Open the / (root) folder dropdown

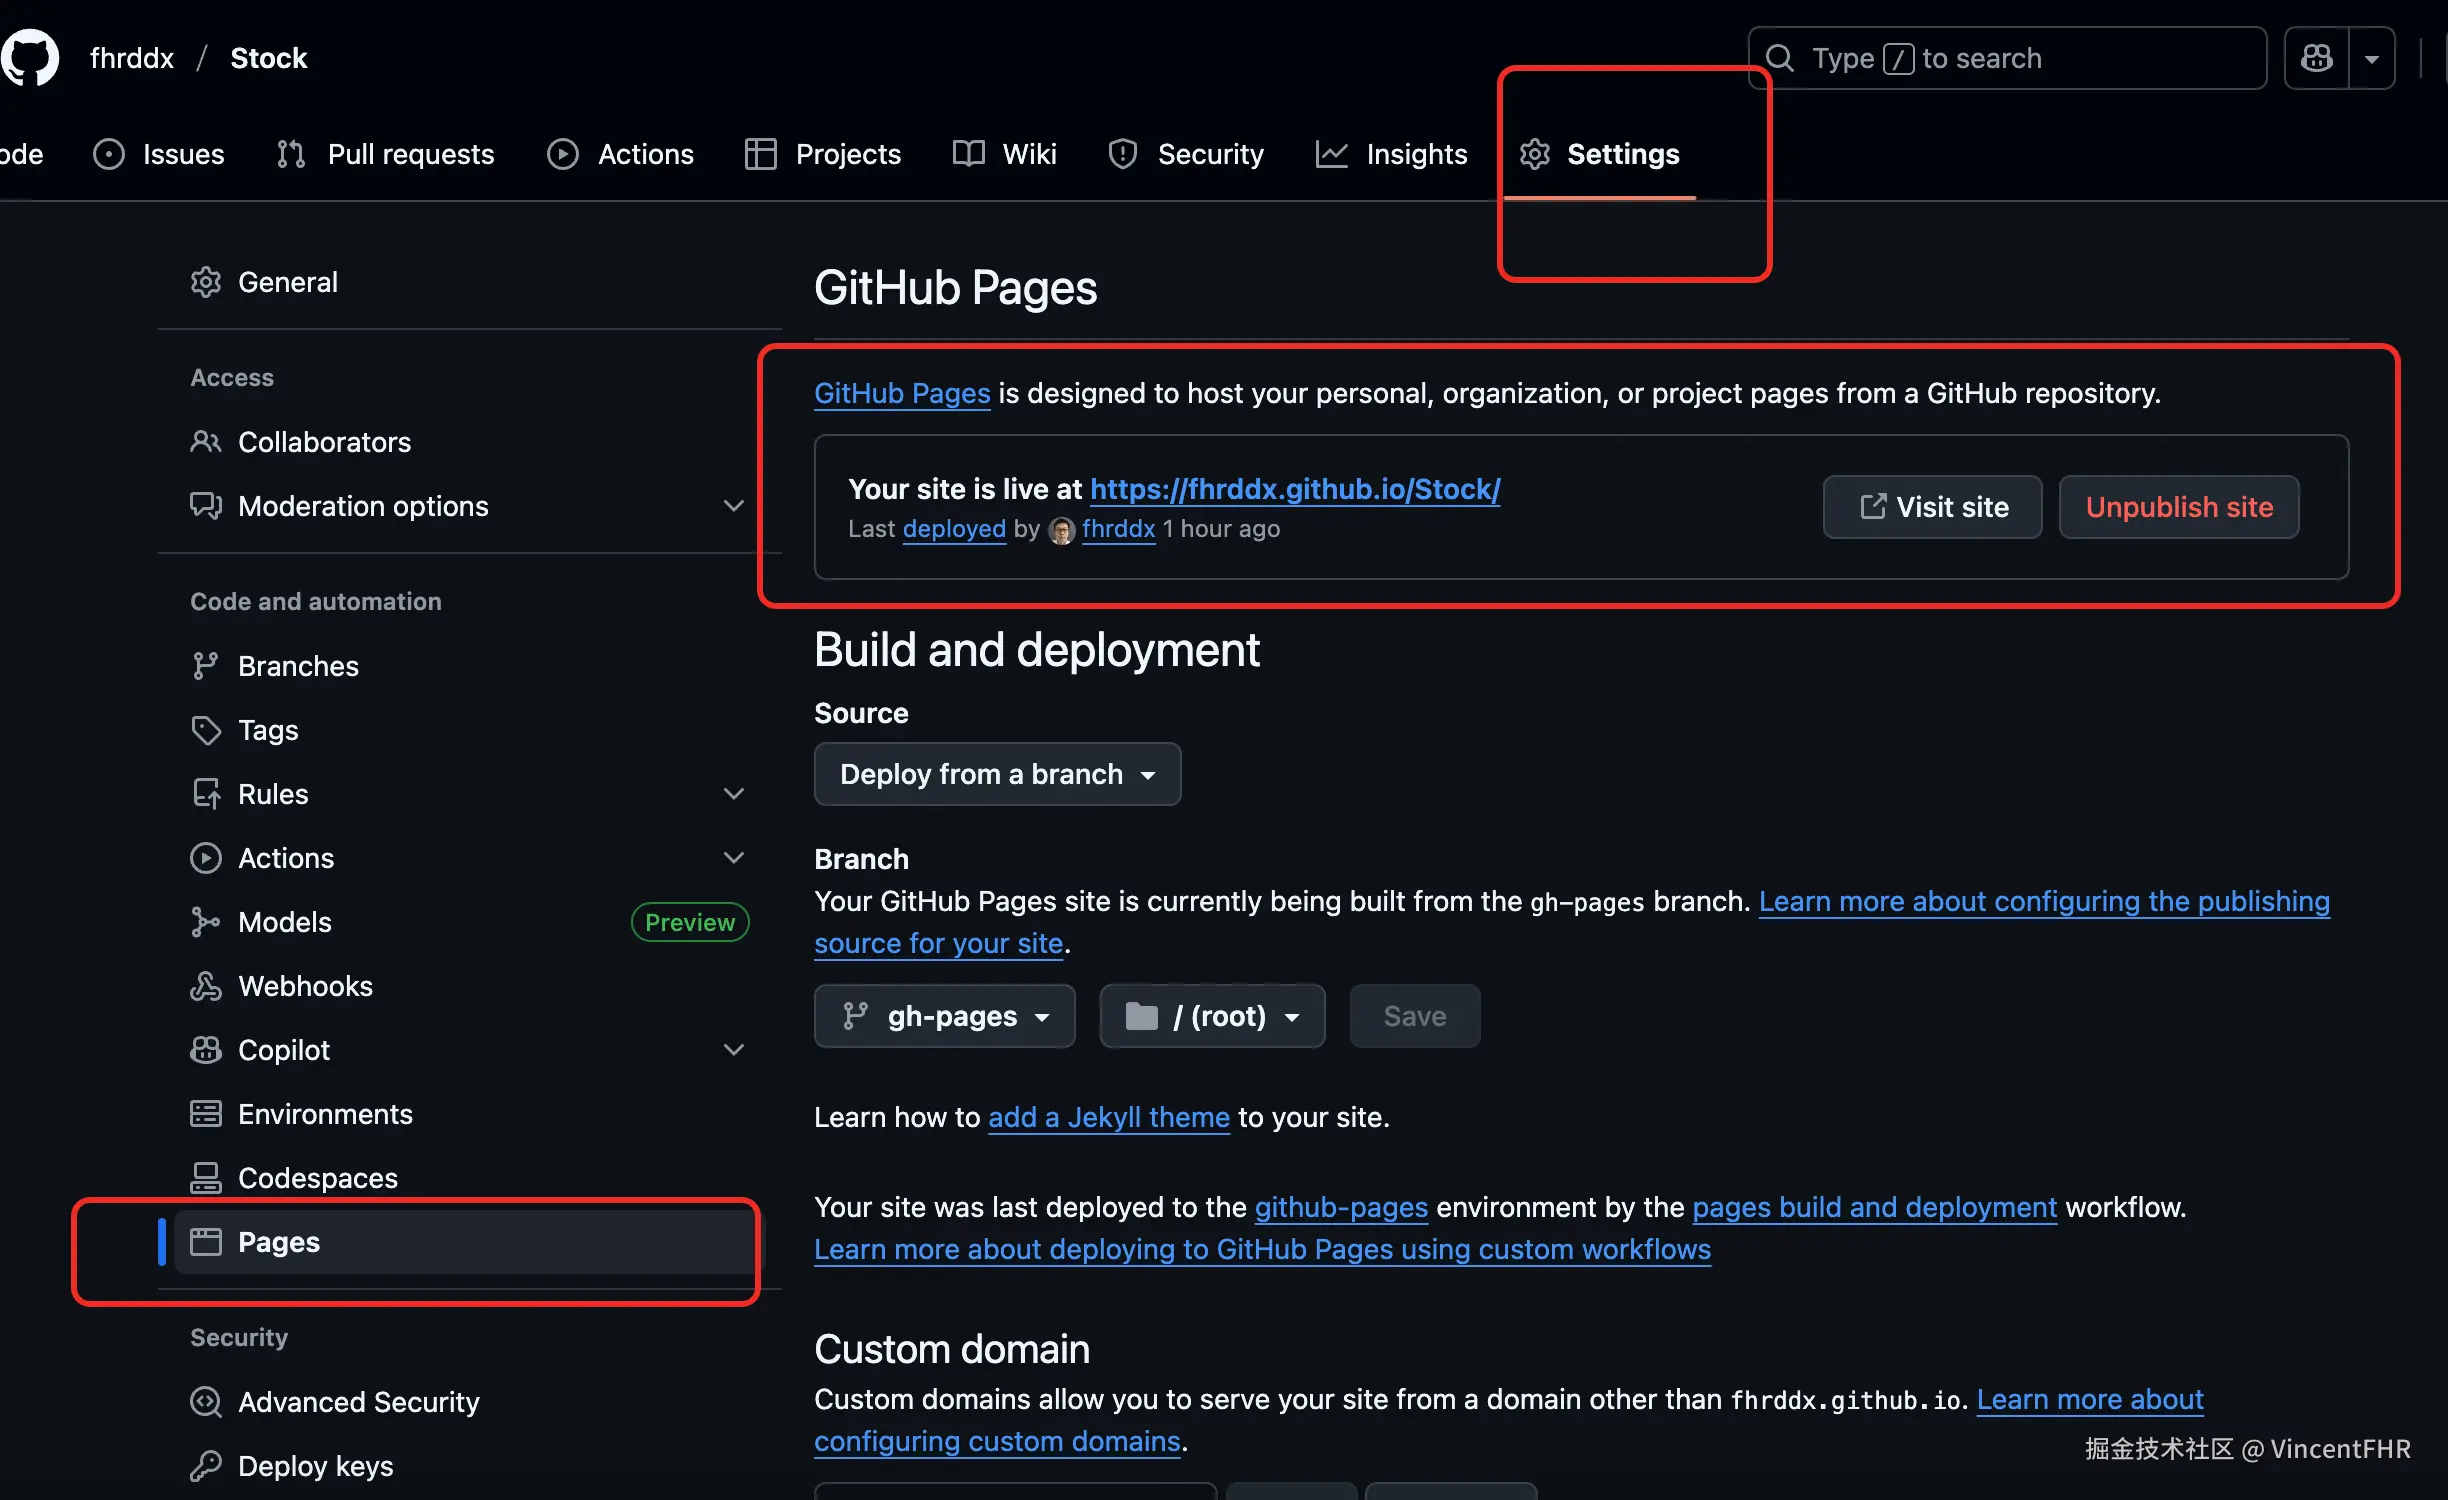(1212, 1016)
